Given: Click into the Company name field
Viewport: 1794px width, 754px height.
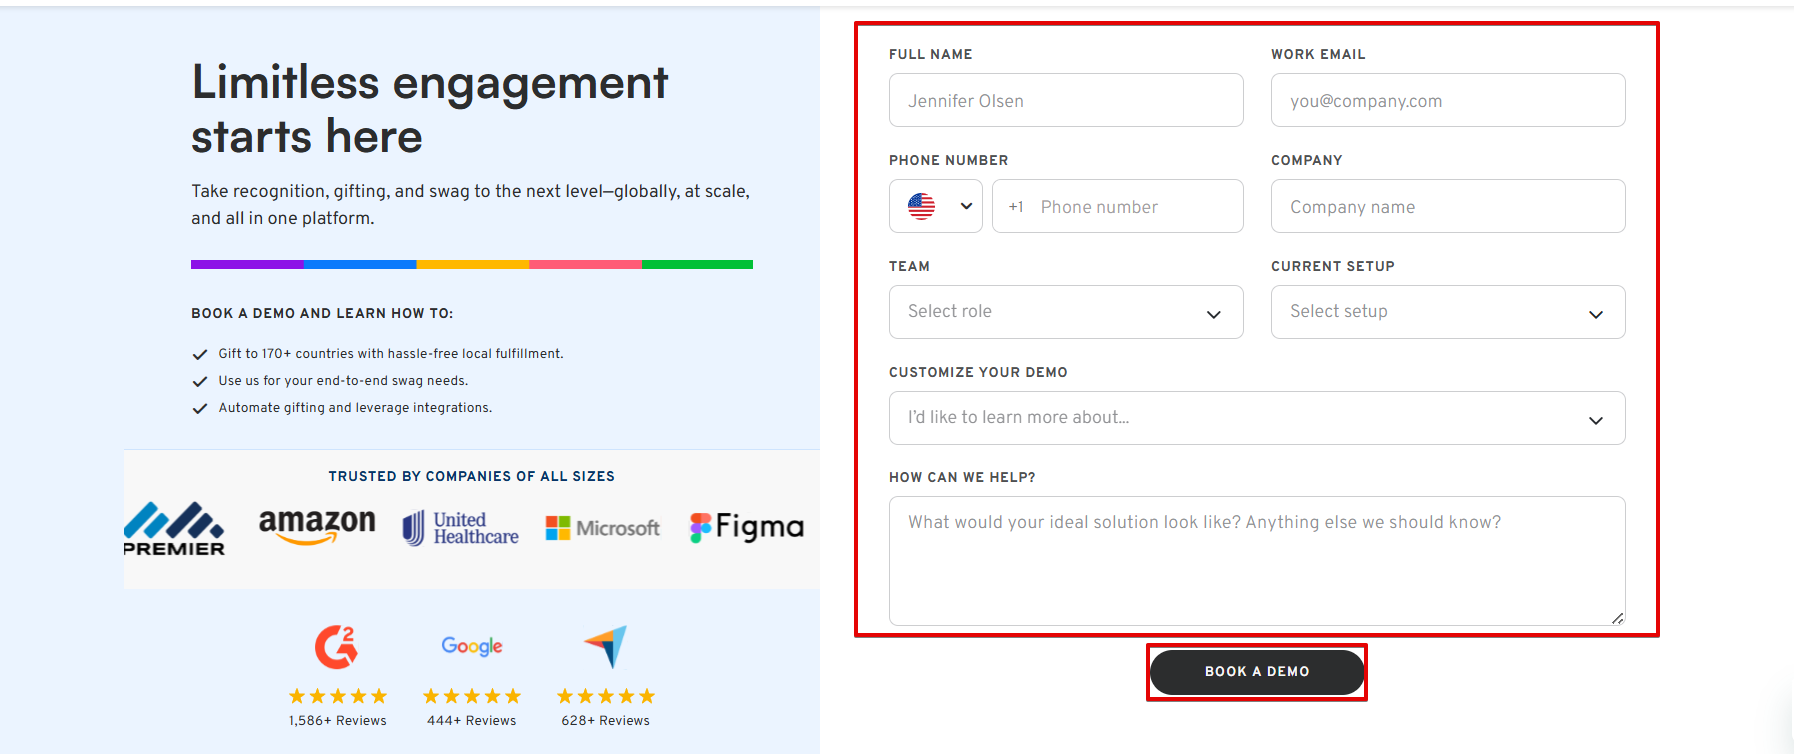Looking at the screenshot, I should coord(1448,206).
